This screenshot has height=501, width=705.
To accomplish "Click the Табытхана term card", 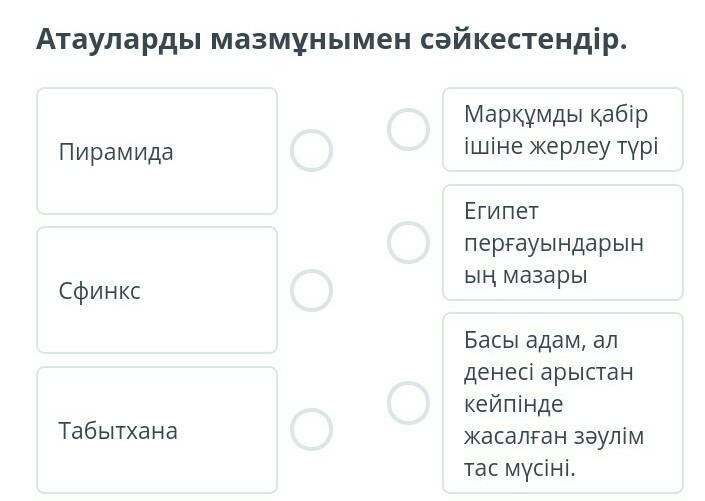I will coord(157,430).
